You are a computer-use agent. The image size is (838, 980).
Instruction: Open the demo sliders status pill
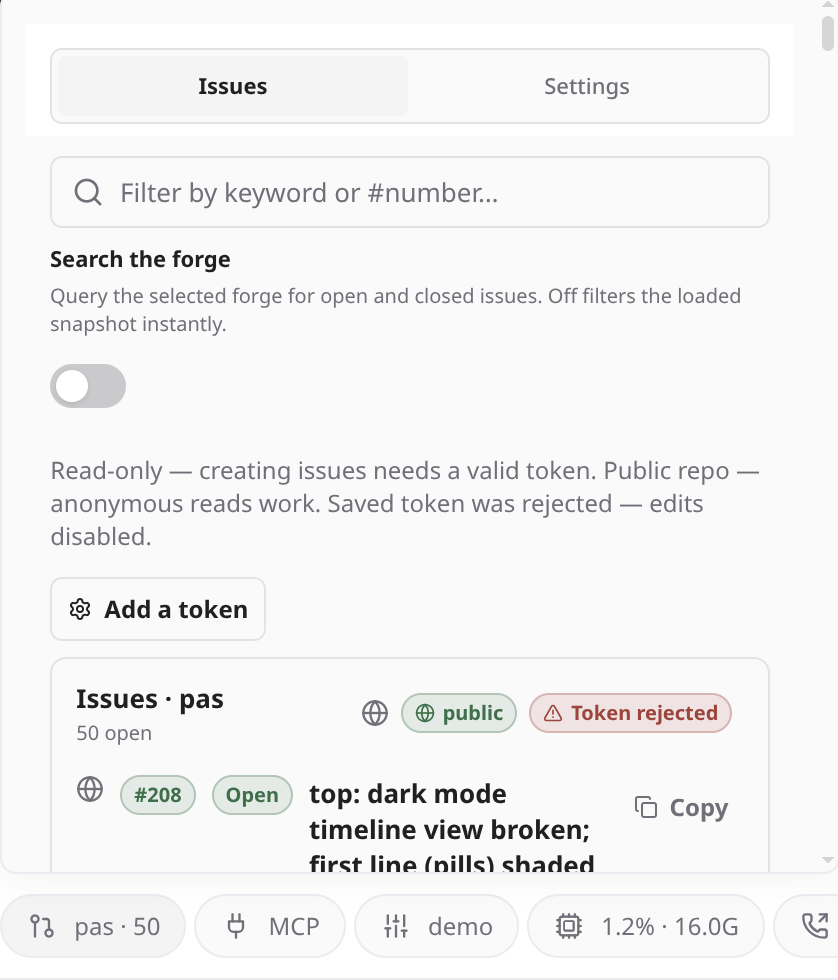tap(436, 926)
